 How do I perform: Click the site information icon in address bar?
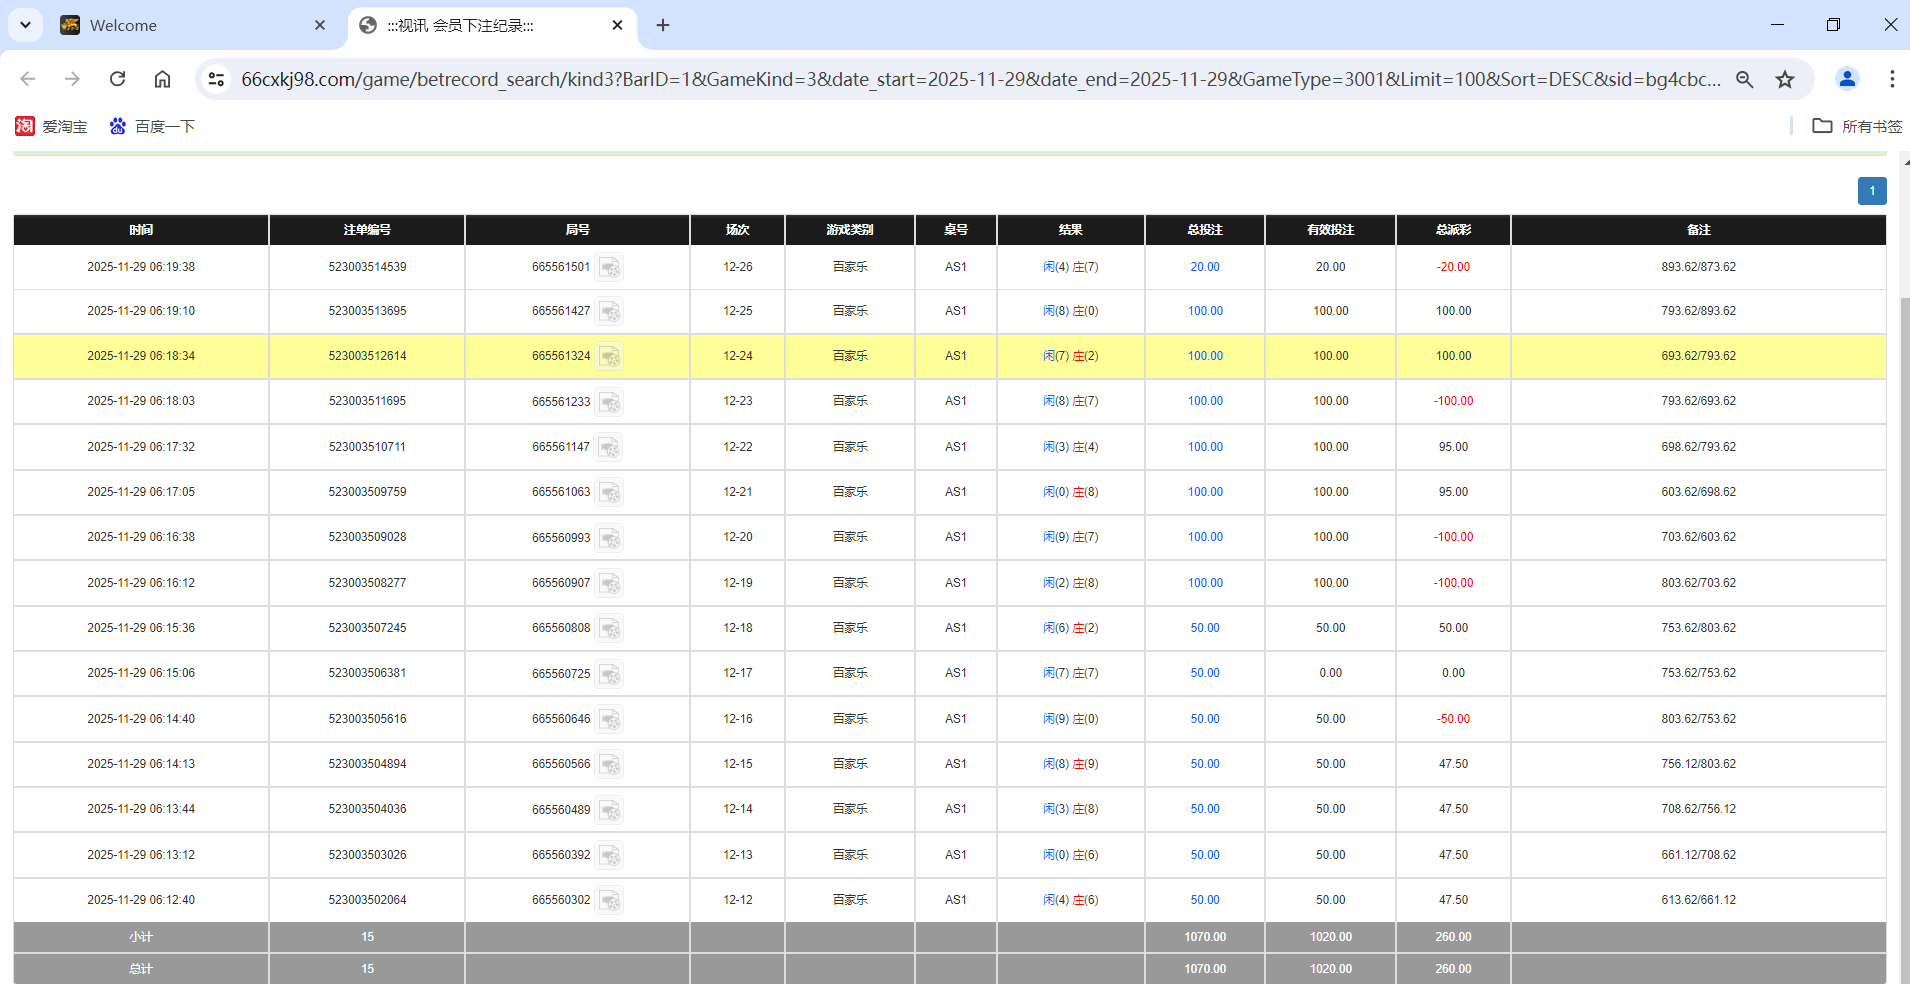point(216,79)
